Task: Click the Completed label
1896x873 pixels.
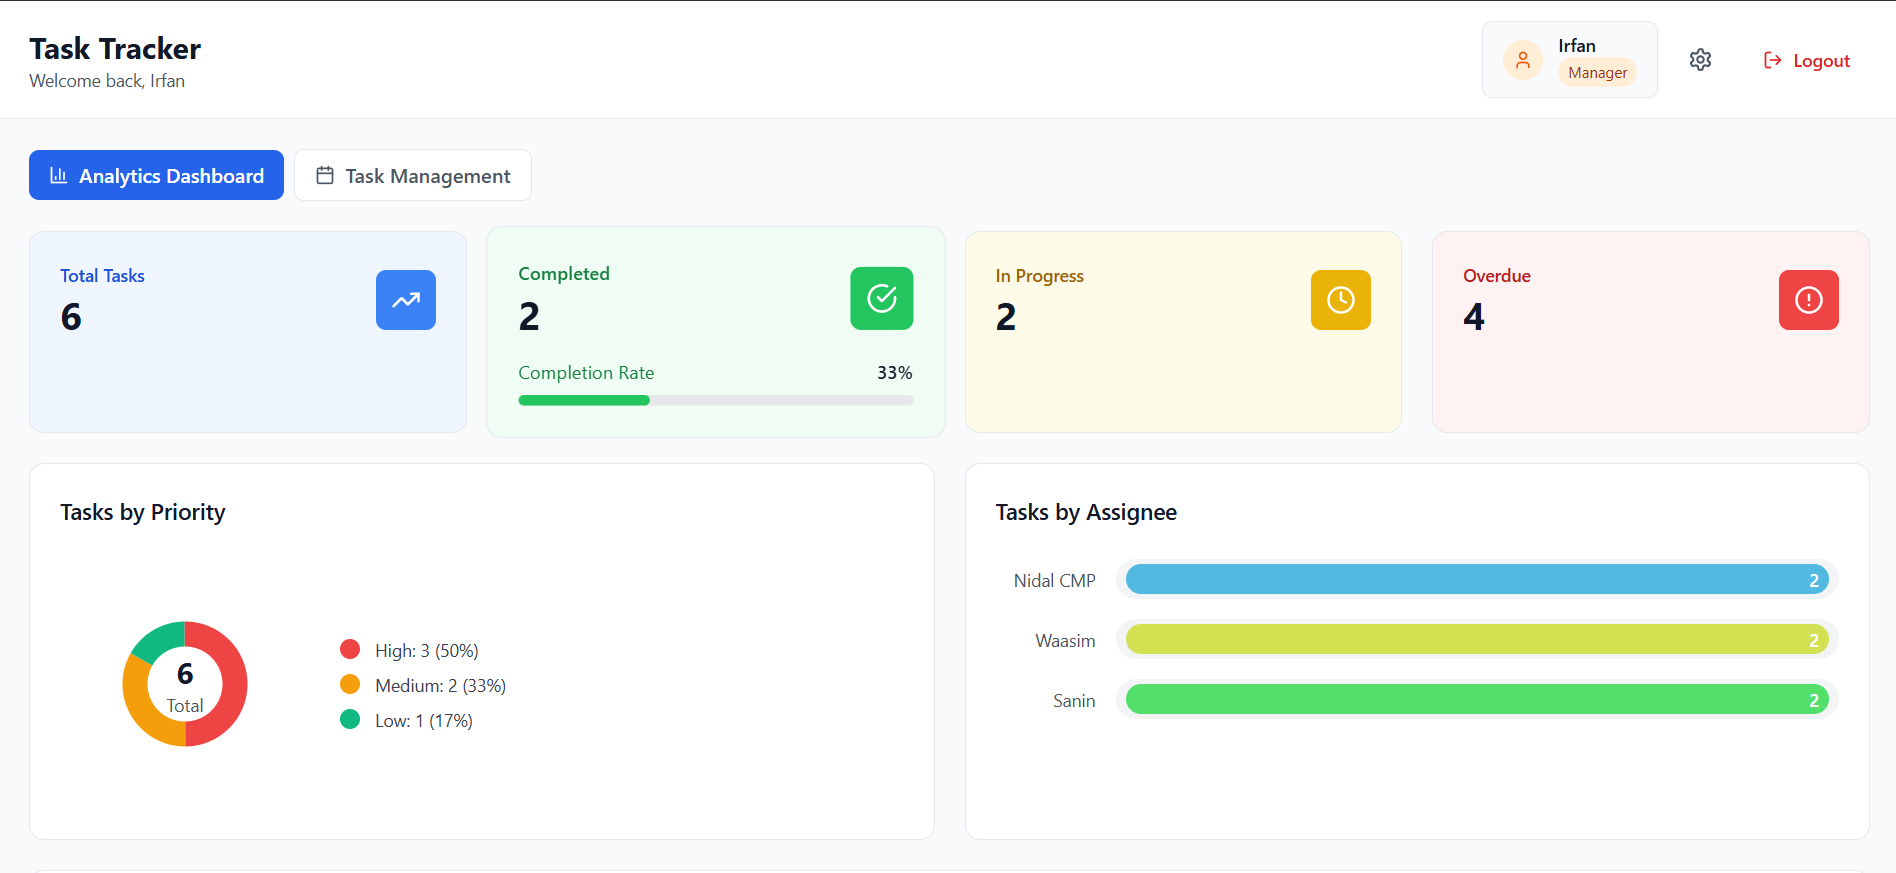Action: click(564, 274)
